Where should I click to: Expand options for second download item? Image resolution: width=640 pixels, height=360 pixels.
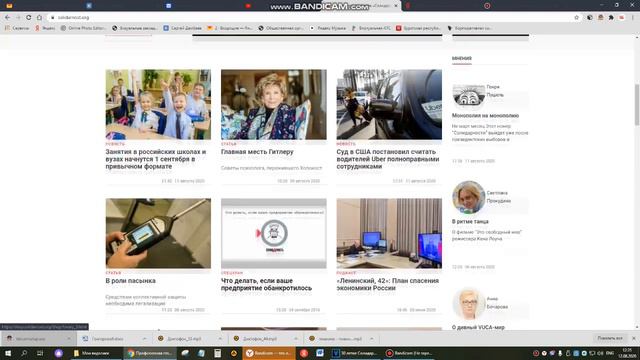(x=144, y=339)
